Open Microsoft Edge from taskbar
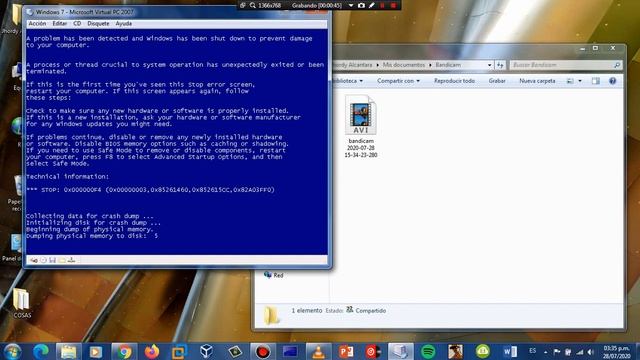The image size is (640, 360). [x=41, y=351]
